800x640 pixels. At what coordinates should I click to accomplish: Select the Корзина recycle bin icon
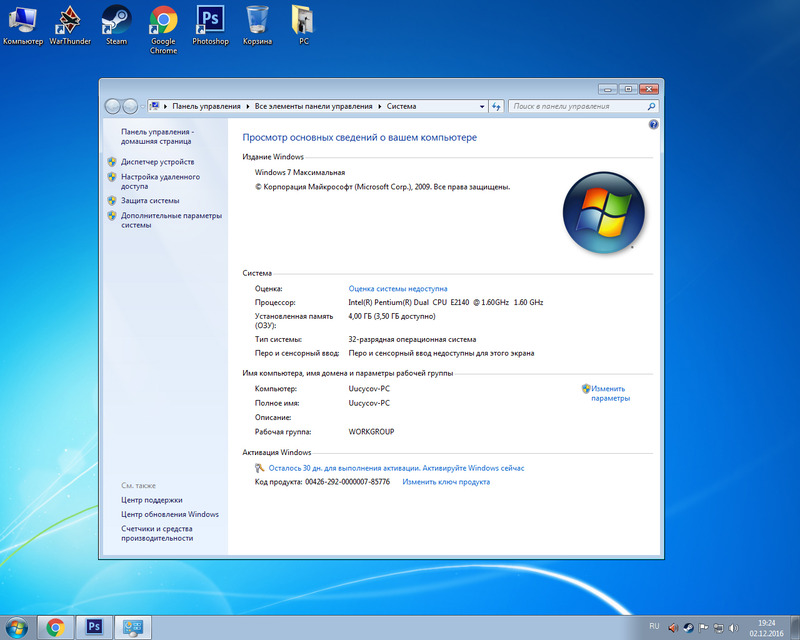coord(257,24)
